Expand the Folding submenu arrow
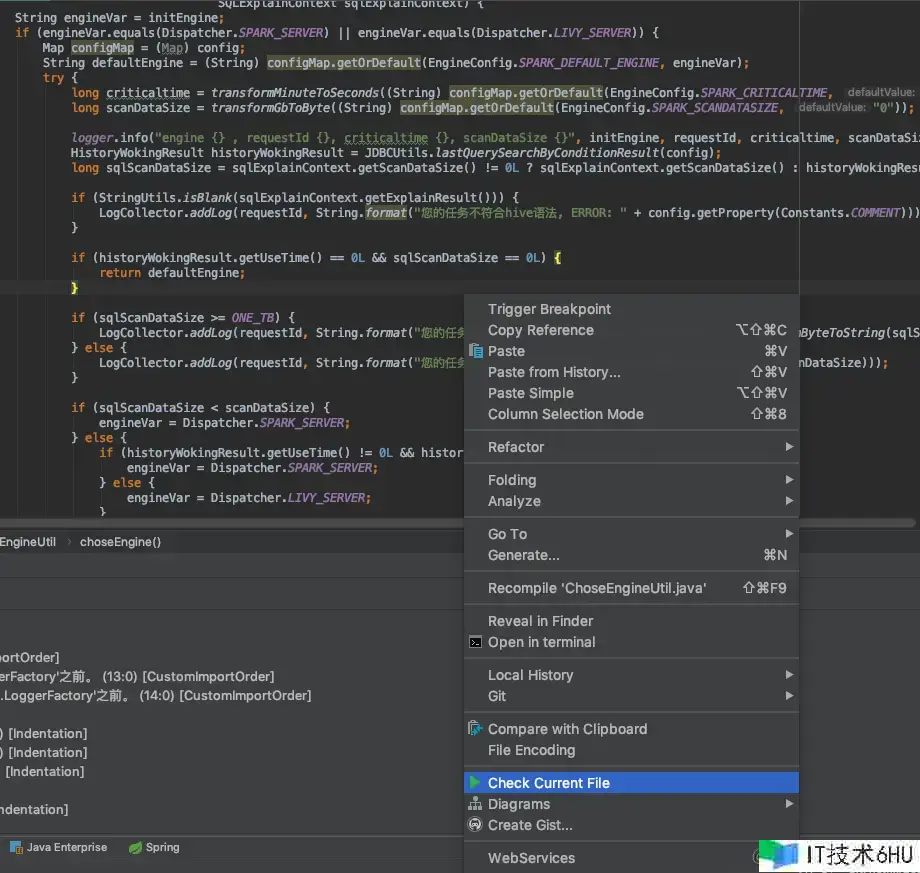Viewport: 920px width, 873px height. tap(789, 480)
